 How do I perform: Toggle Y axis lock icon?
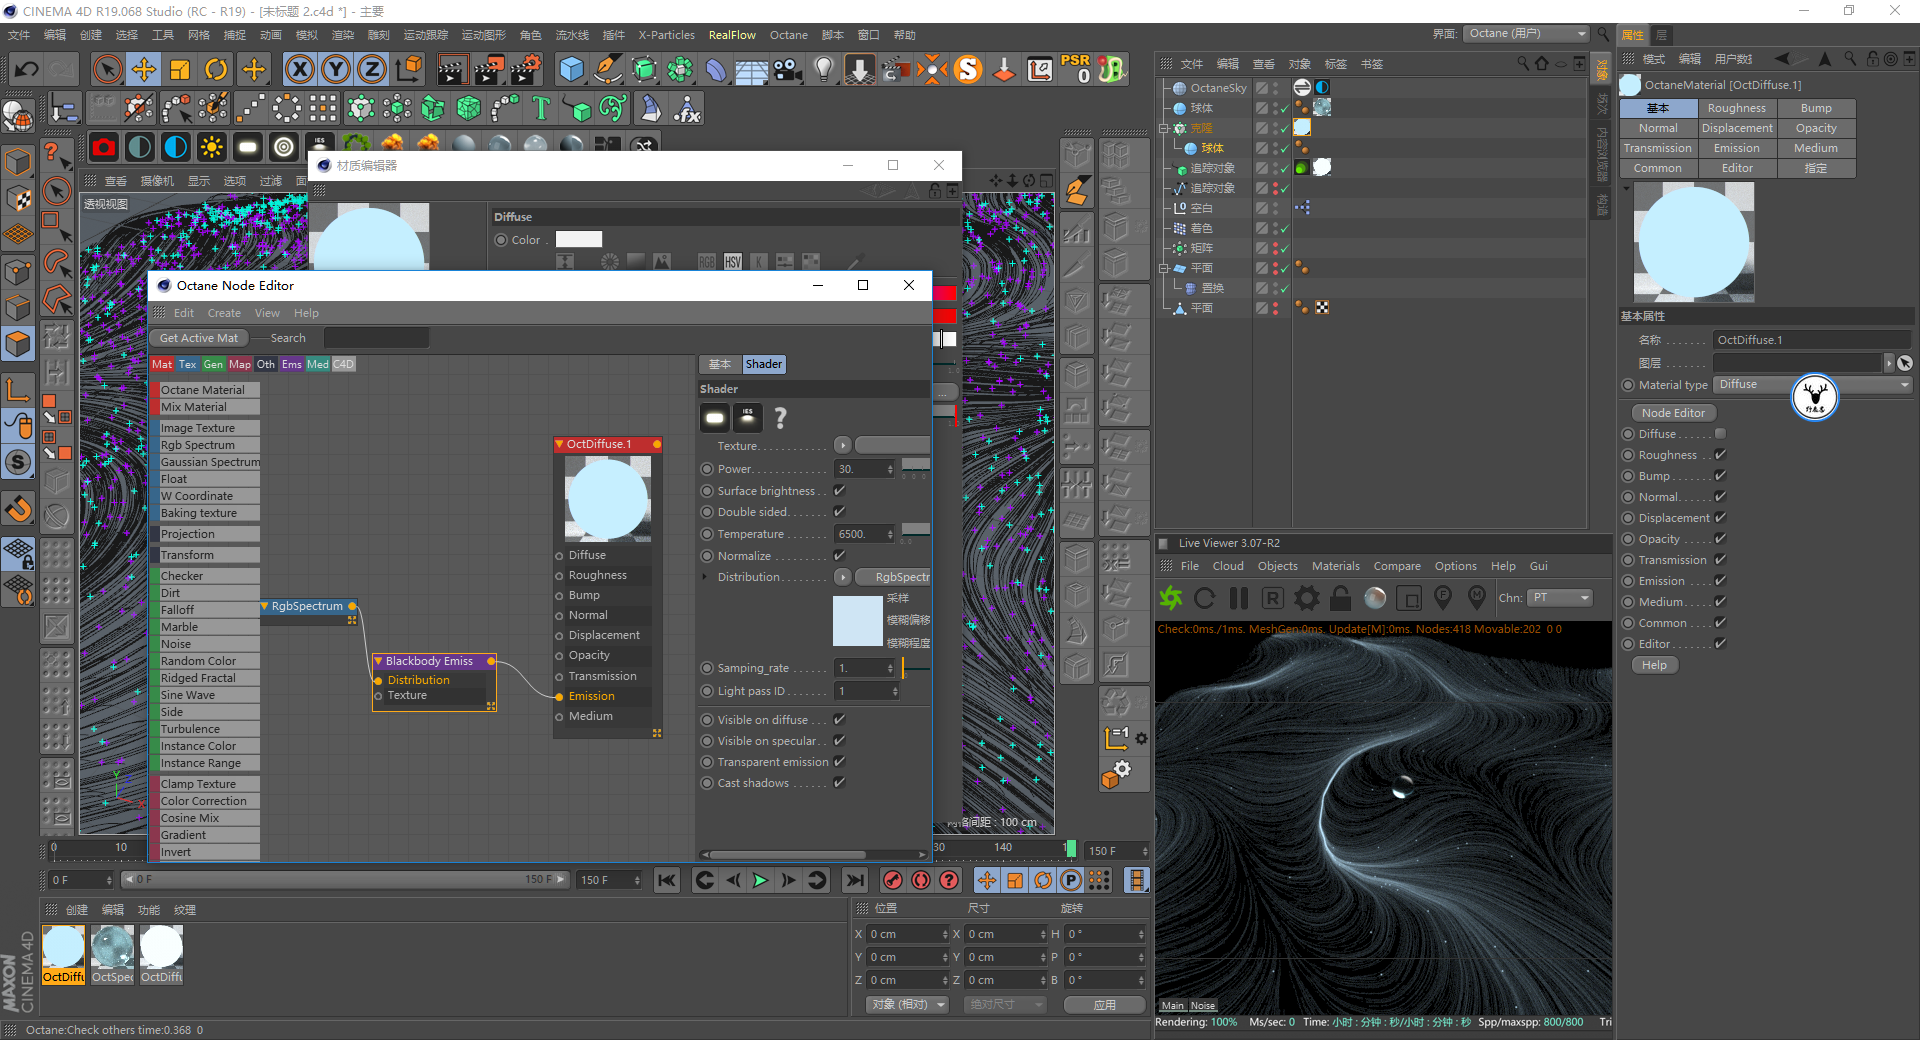pyautogui.click(x=336, y=69)
